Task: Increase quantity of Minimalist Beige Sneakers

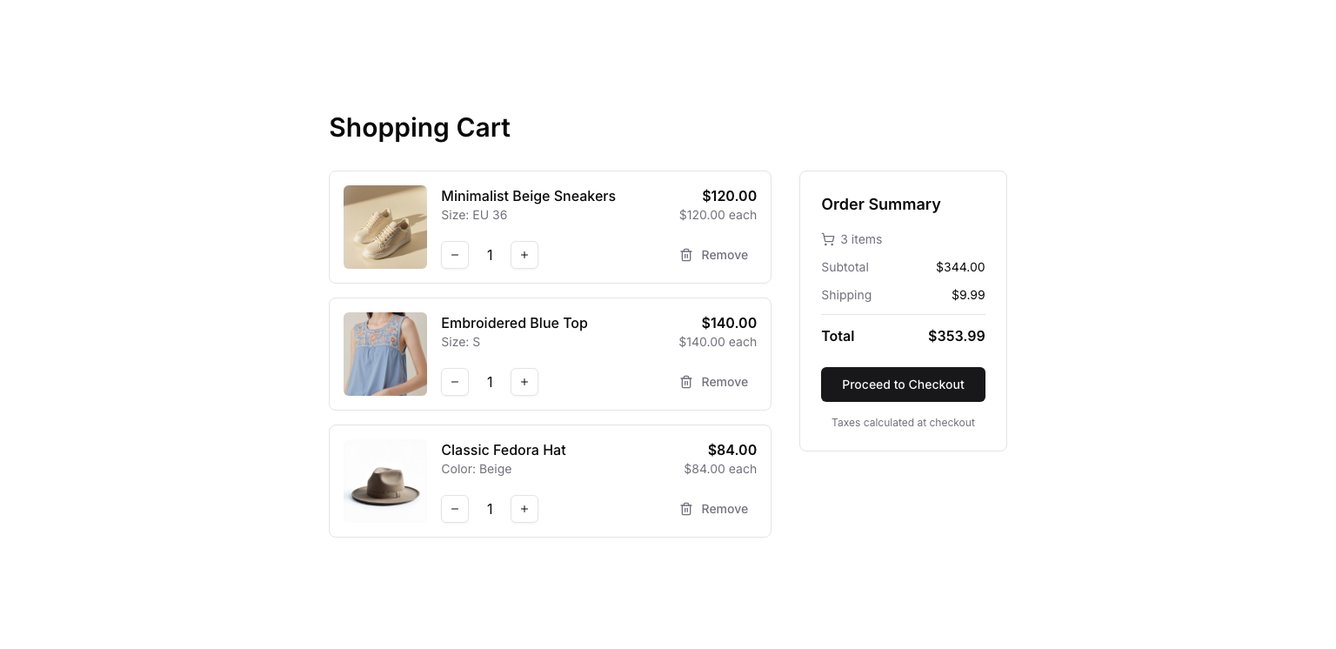Action: (x=524, y=255)
